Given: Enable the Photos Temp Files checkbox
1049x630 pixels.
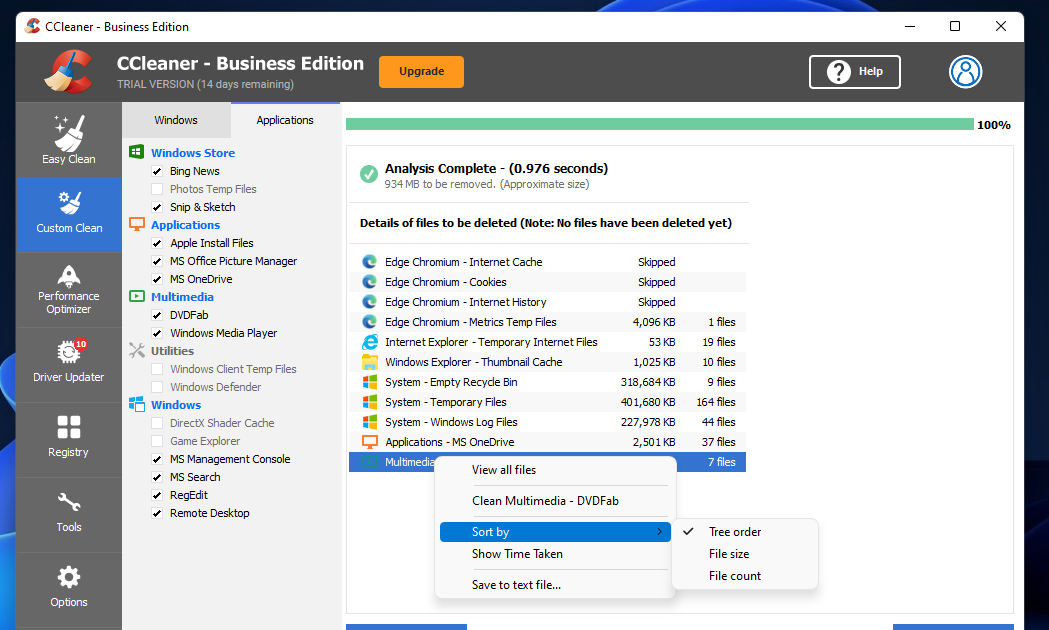Looking at the screenshot, I should point(157,189).
